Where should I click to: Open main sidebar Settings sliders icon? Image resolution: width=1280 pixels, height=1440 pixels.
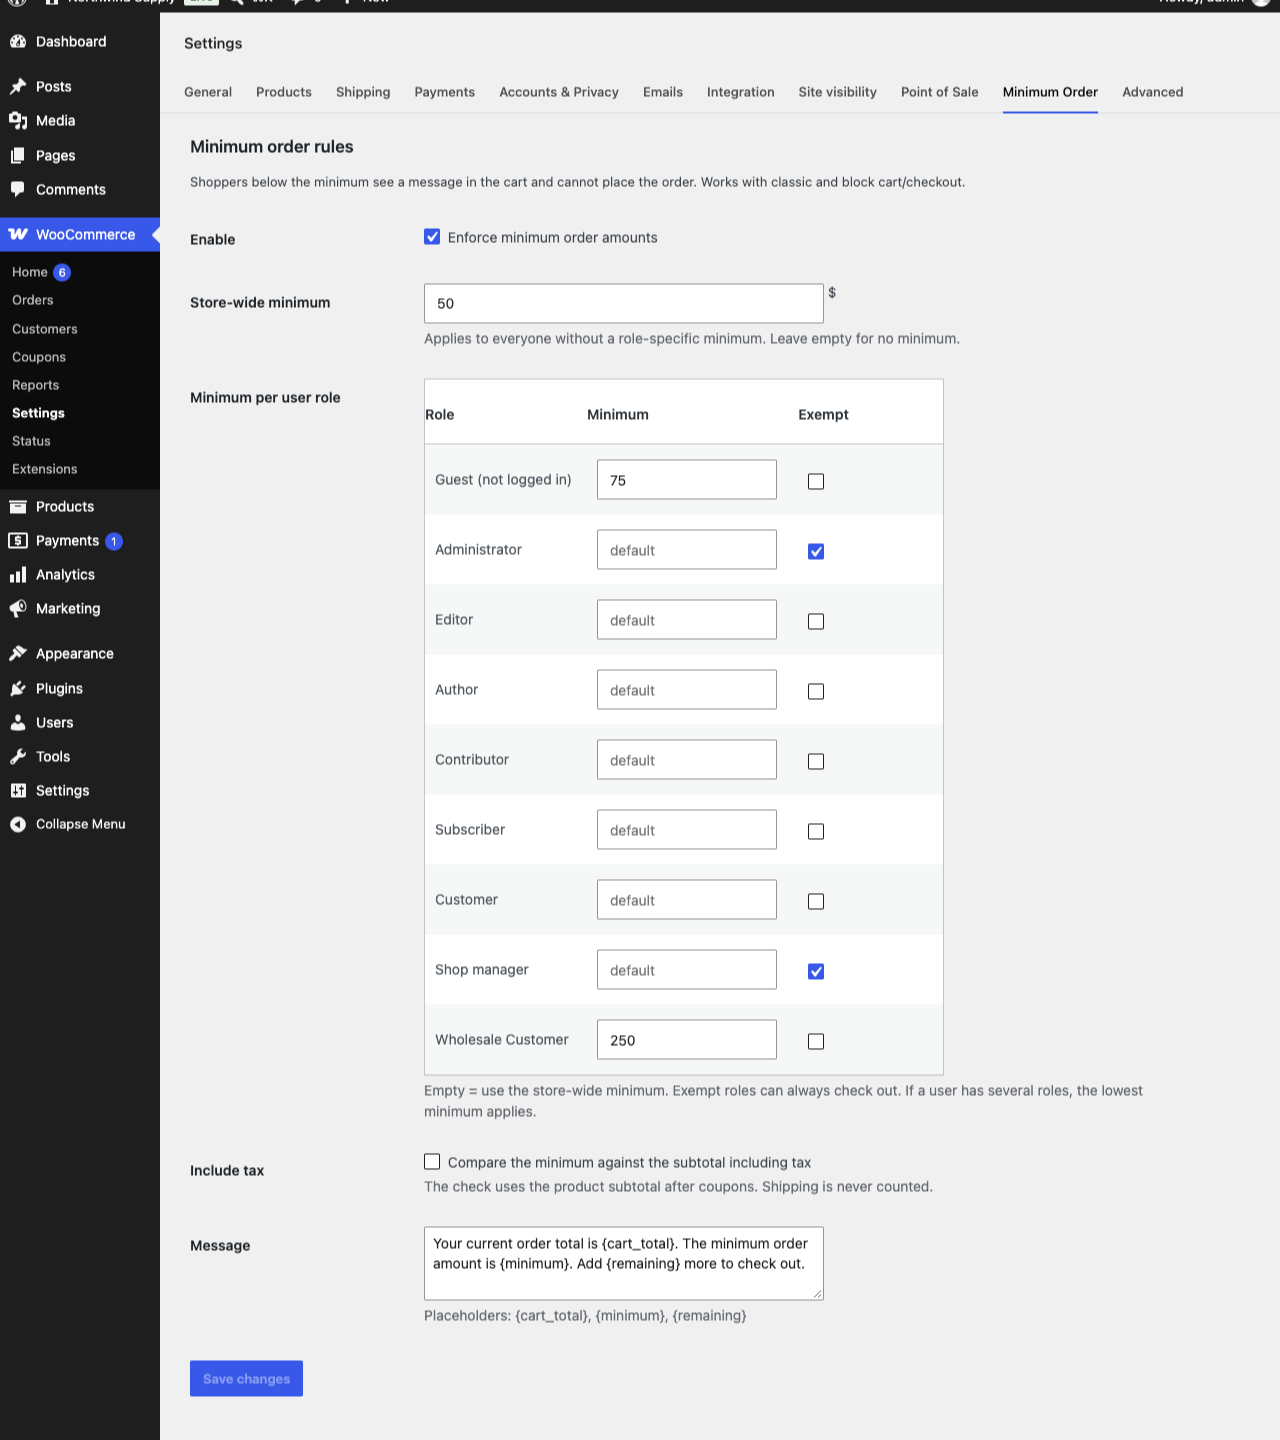[18, 791]
